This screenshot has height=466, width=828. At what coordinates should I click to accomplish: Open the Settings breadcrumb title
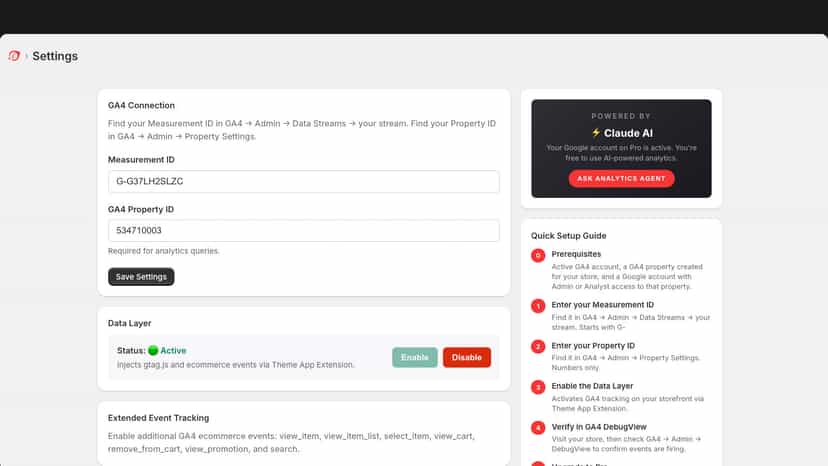(55, 56)
